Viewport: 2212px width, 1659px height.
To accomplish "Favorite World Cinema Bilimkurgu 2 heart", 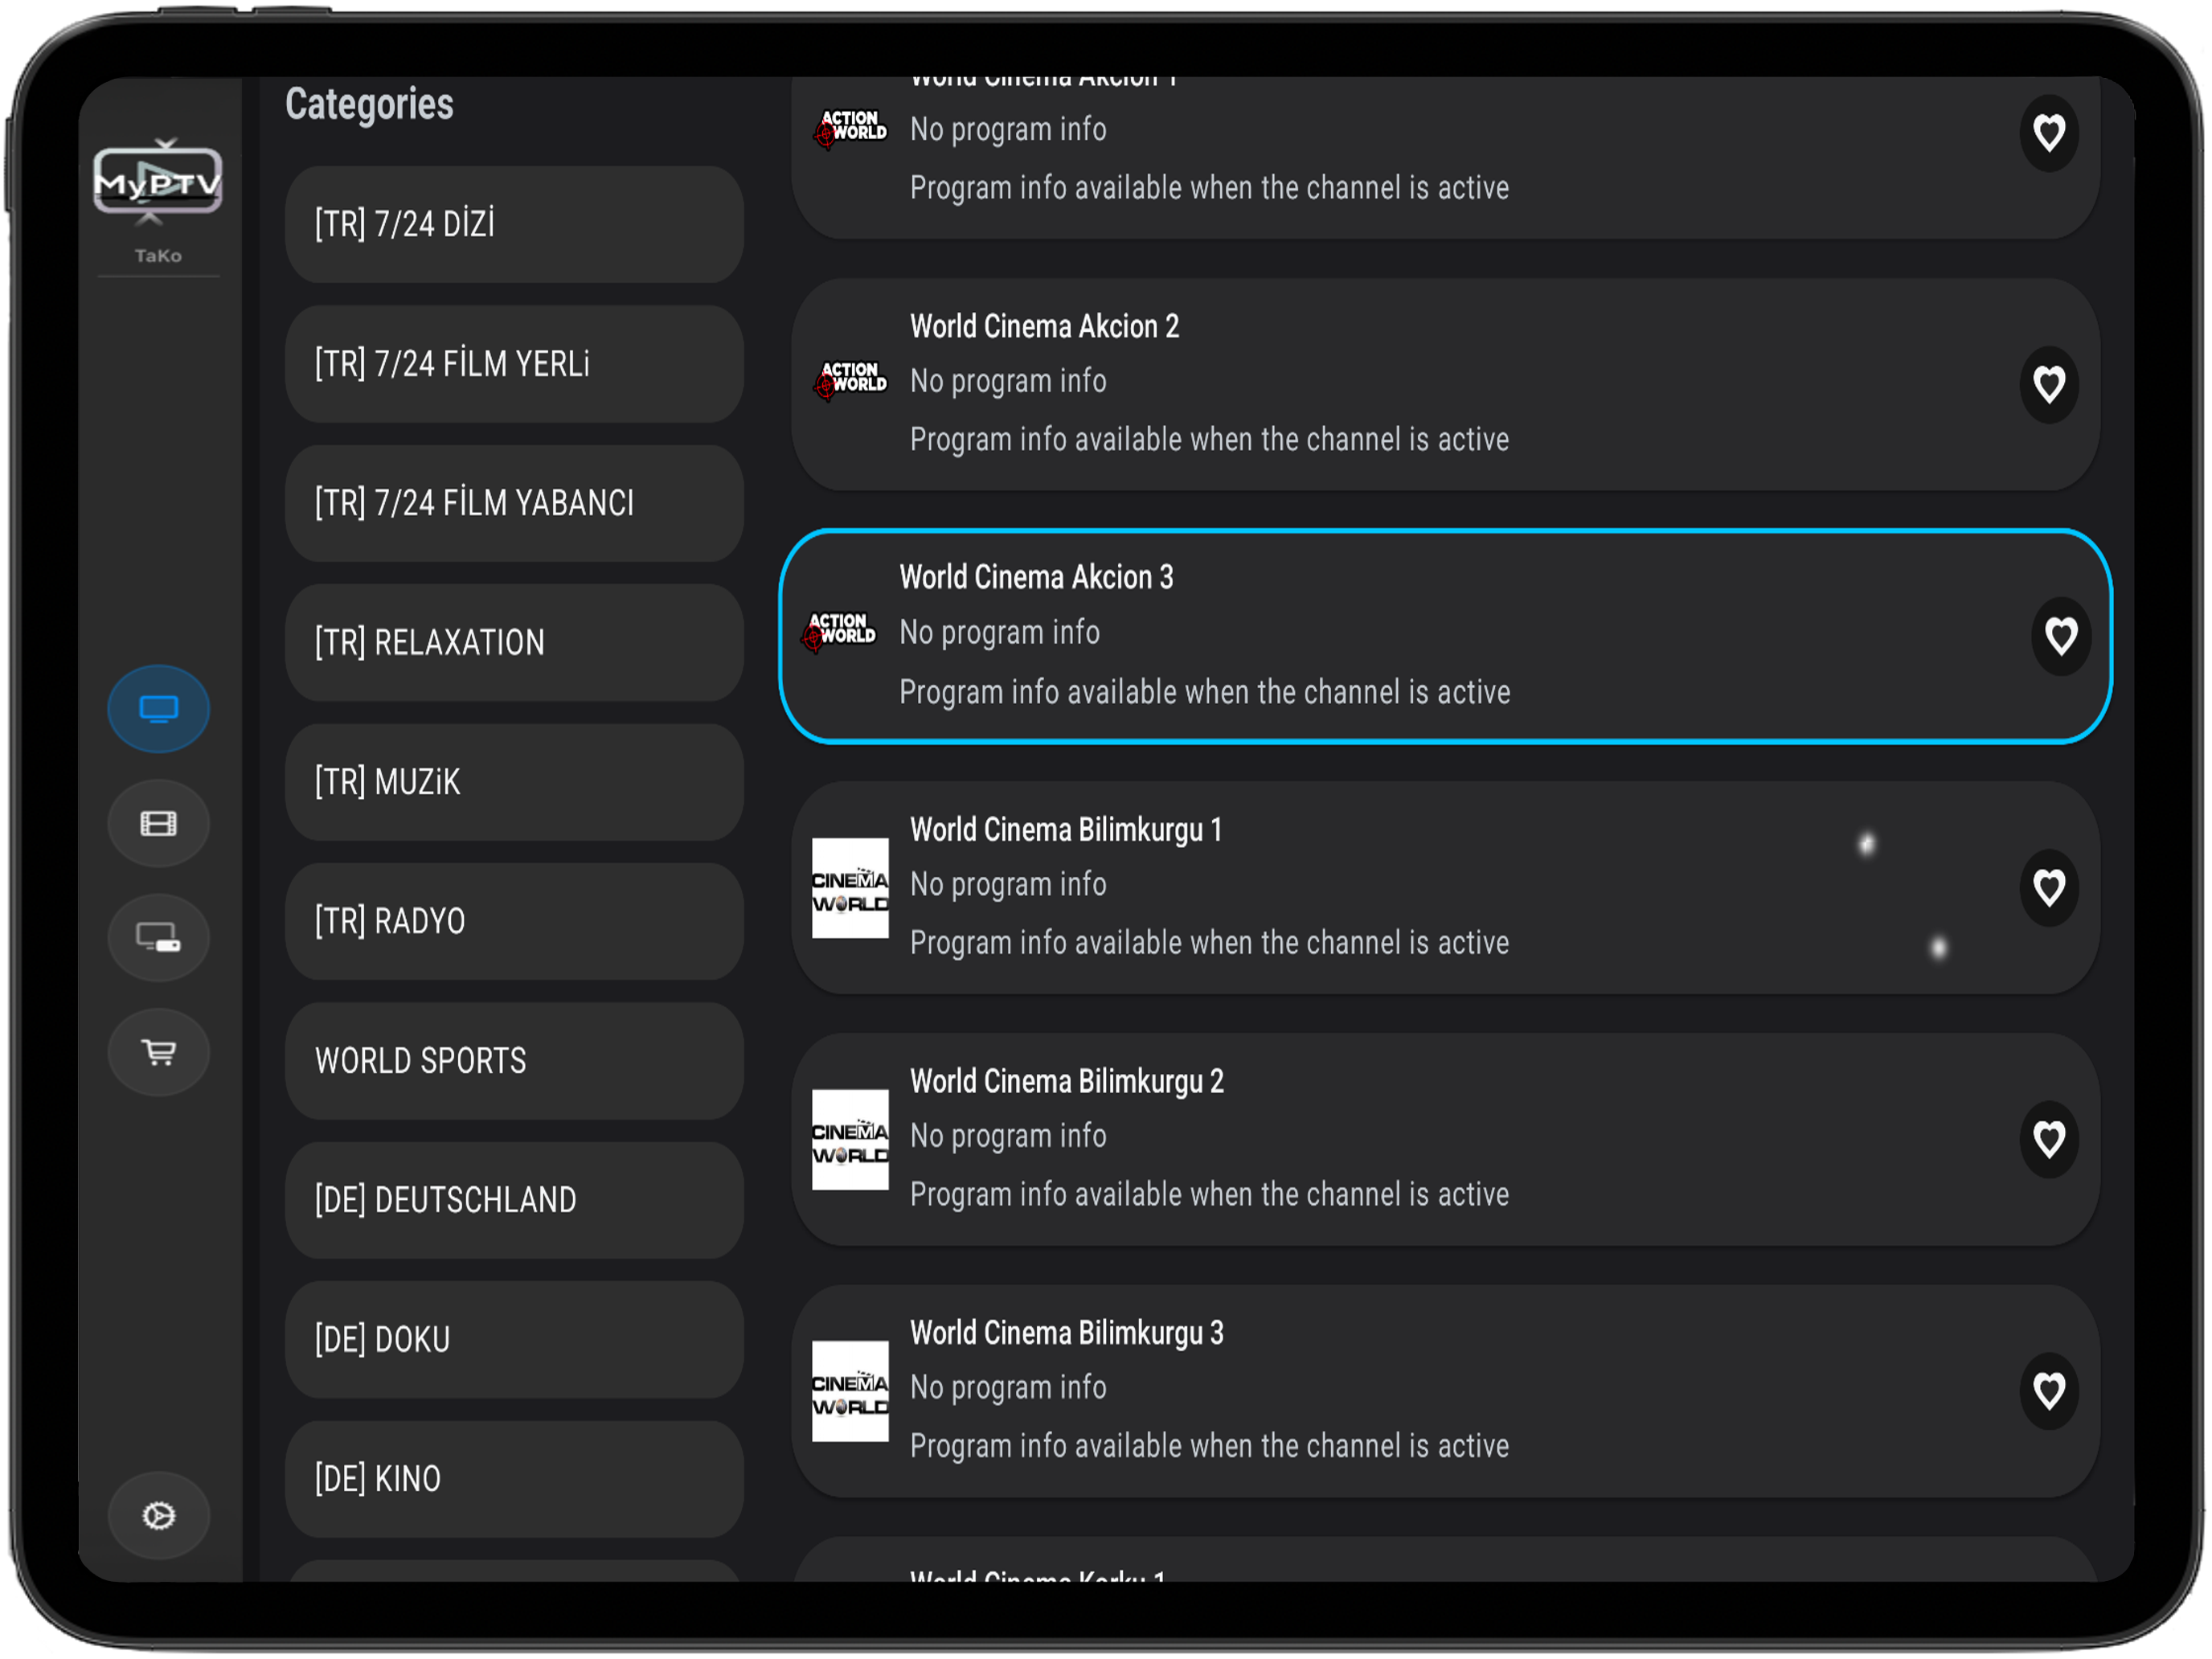I will point(2049,1140).
